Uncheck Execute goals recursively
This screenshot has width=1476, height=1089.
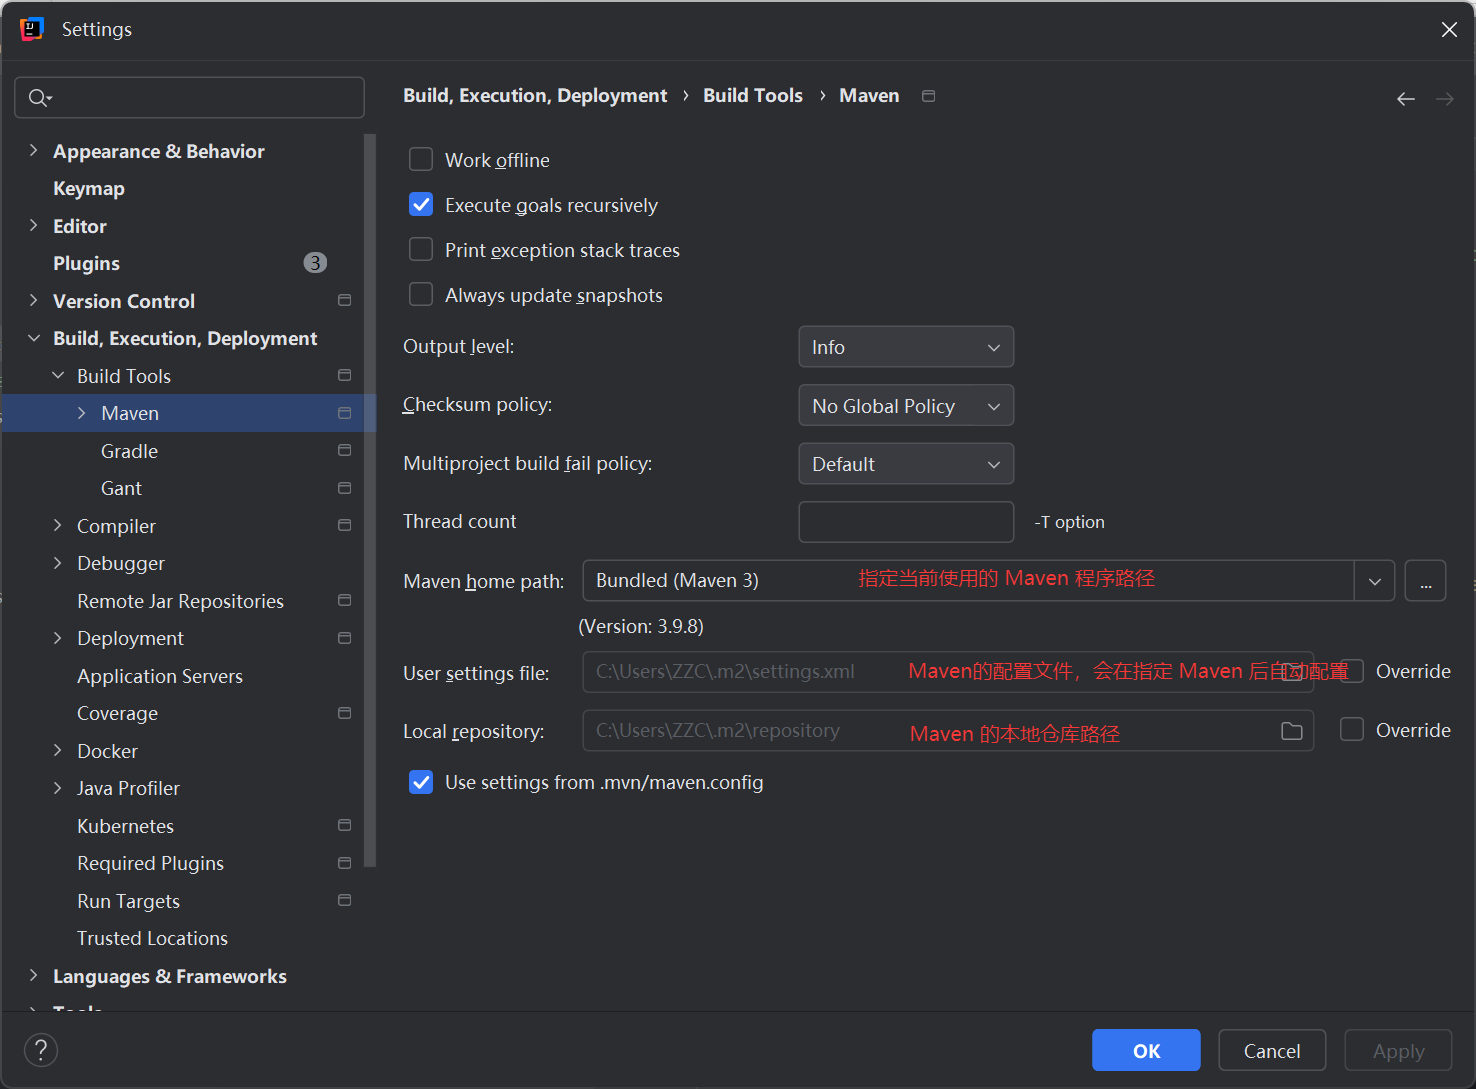[421, 204]
